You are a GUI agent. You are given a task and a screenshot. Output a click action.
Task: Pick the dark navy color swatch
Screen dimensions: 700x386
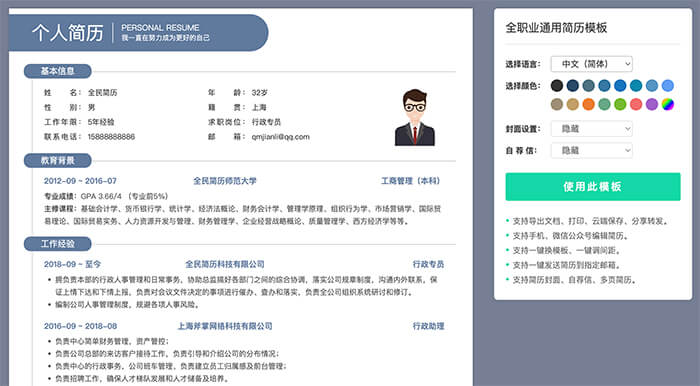pyautogui.click(x=573, y=86)
